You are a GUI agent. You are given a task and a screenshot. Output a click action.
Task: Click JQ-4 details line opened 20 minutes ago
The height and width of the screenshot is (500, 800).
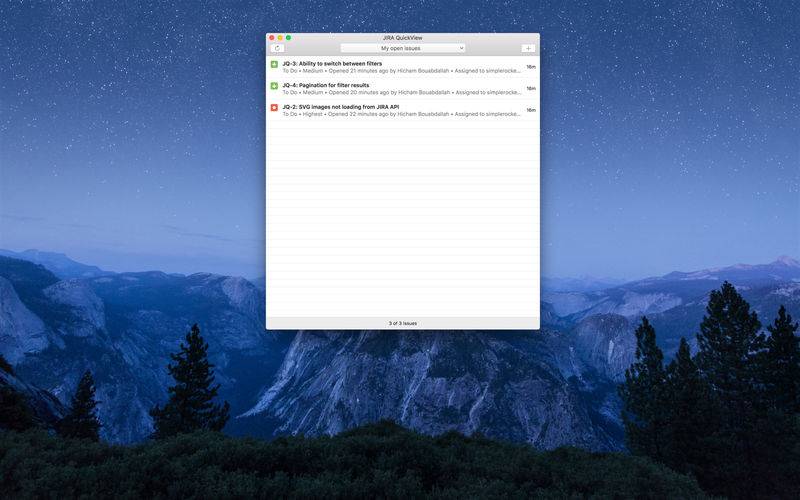(x=402, y=93)
